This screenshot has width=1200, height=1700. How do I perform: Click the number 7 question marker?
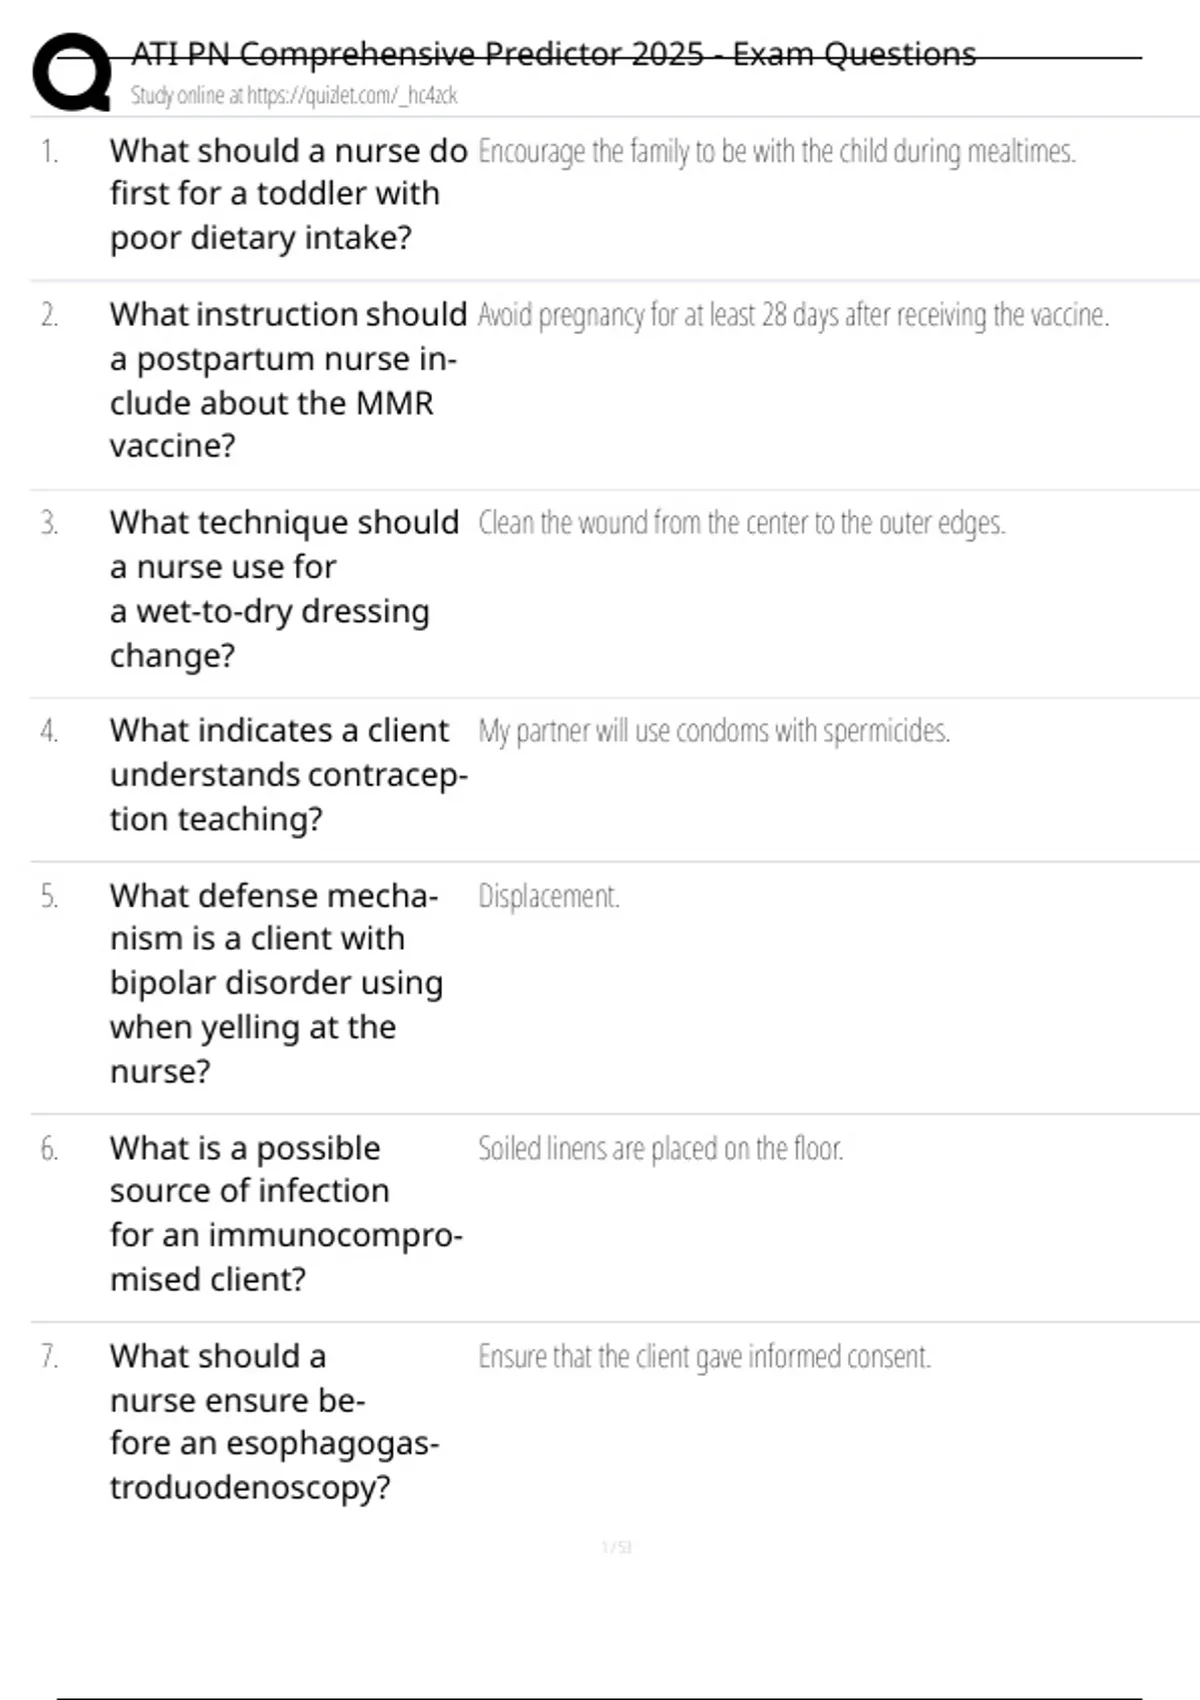pyautogui.click(x=49, y=1357)
